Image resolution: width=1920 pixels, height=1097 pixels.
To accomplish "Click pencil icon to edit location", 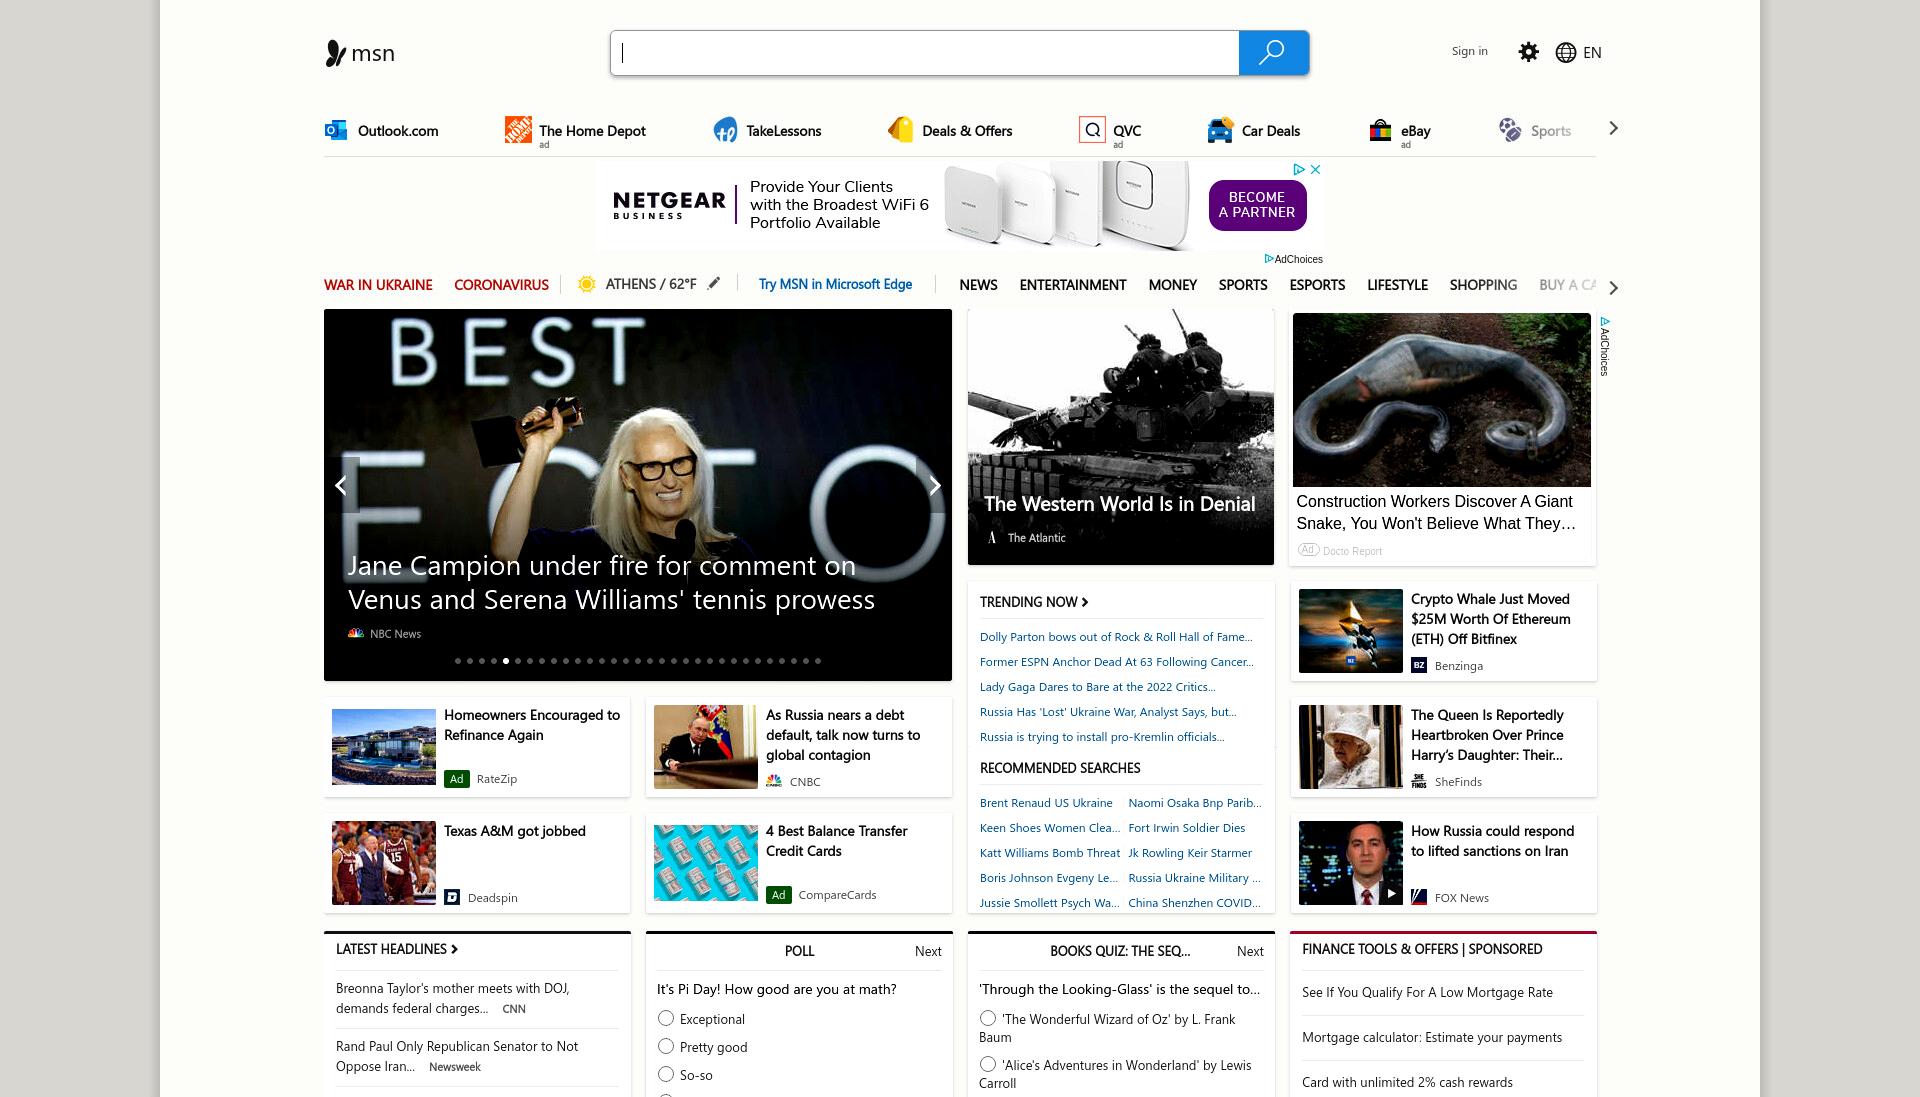I will click(x=713, y=284).
